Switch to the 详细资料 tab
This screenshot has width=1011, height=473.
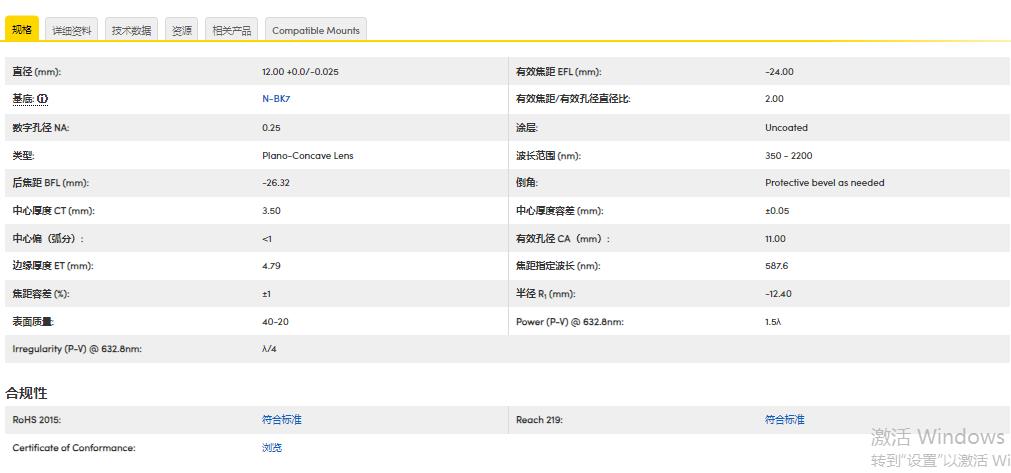(x=72, y=30)
